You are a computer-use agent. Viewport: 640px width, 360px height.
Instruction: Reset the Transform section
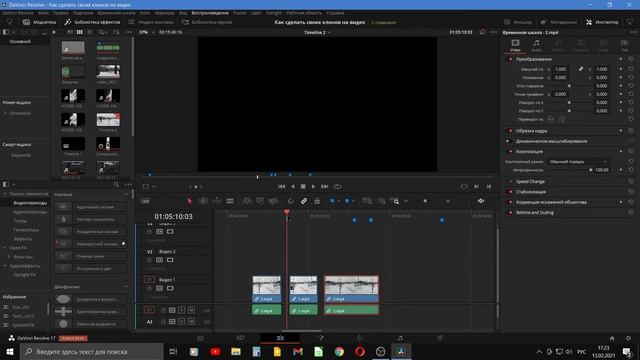click(x=631, y=59)
